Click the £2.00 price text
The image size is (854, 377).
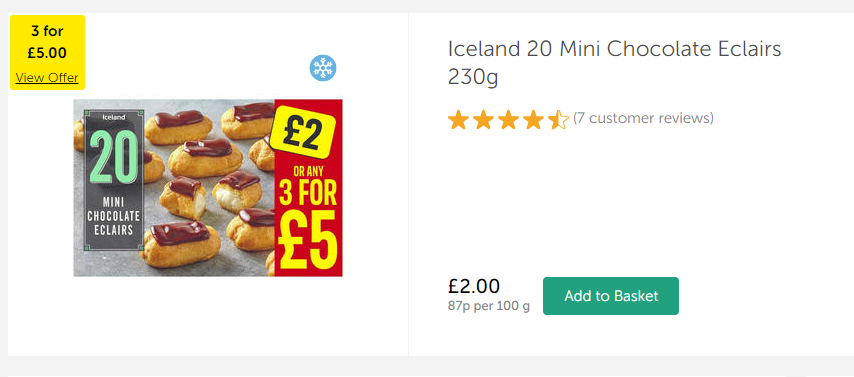tap(474, 287)
